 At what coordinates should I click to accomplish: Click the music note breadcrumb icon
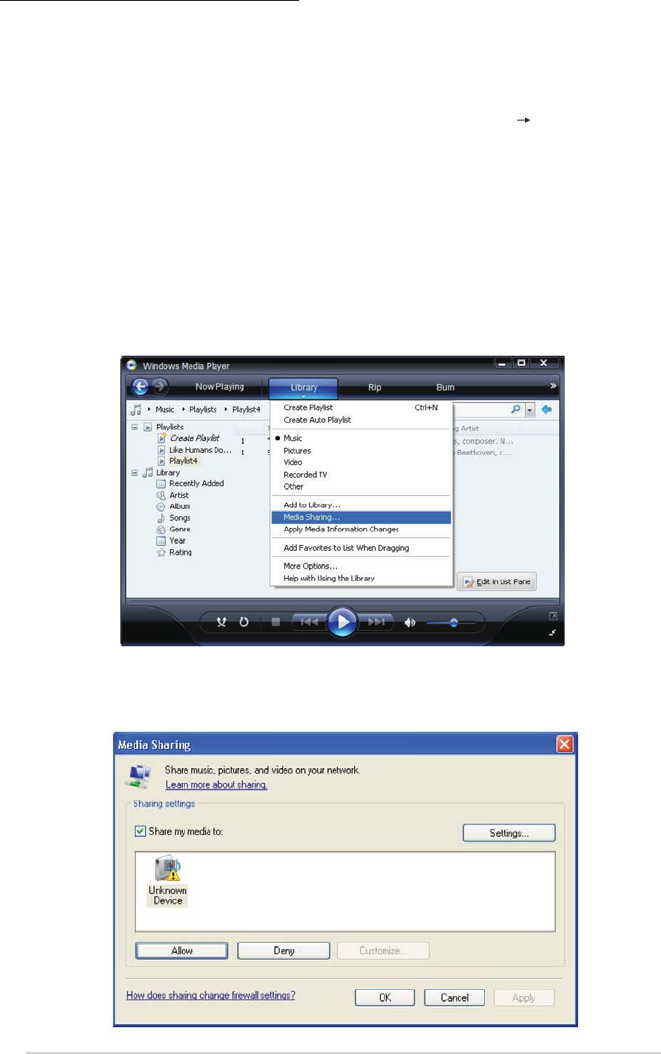click(137, 409)
